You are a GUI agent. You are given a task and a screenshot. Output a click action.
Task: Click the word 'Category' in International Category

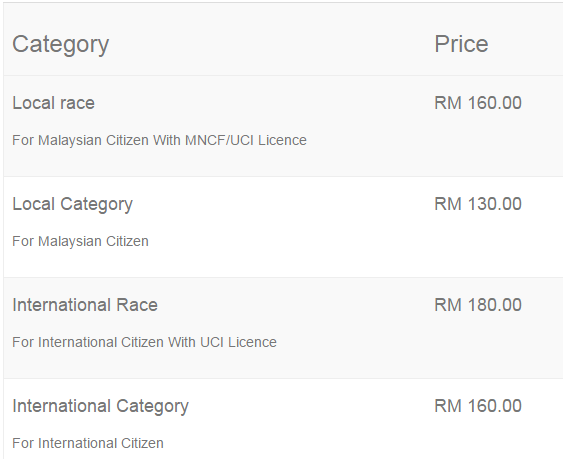[153, 407]
